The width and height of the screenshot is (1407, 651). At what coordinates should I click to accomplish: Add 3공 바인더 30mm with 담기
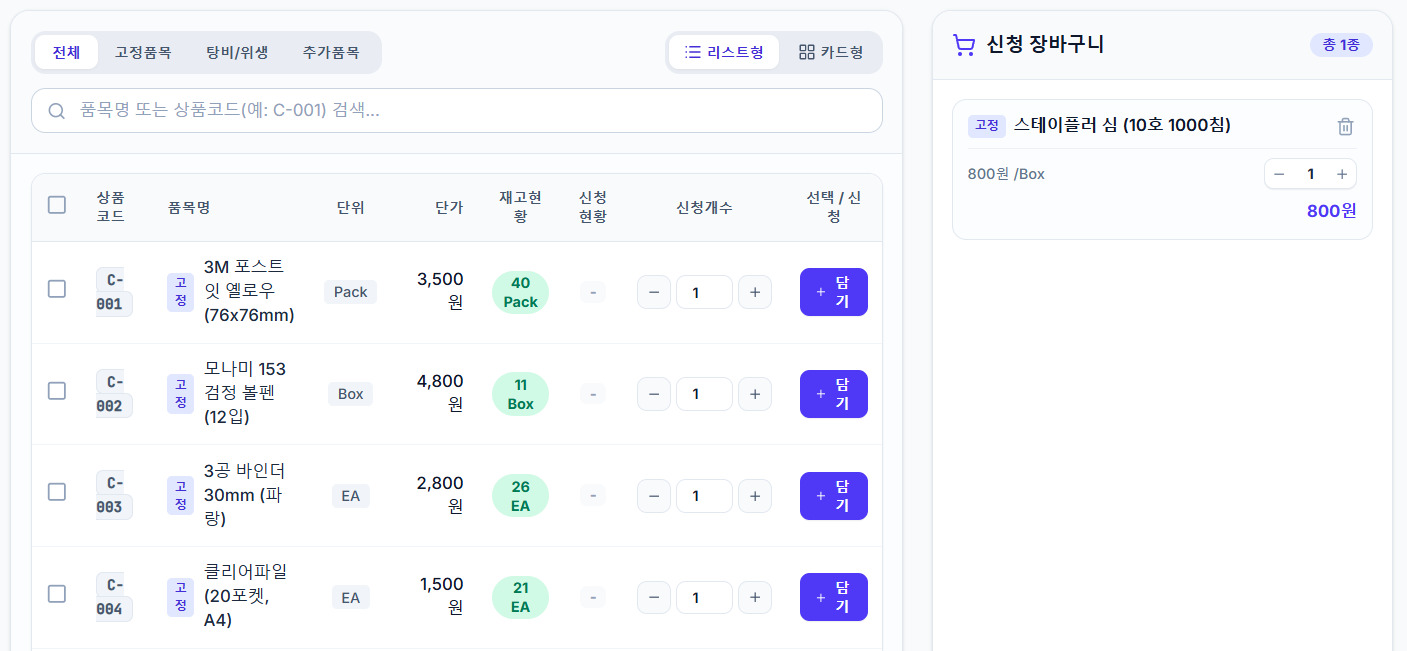[x=834, y=496]
